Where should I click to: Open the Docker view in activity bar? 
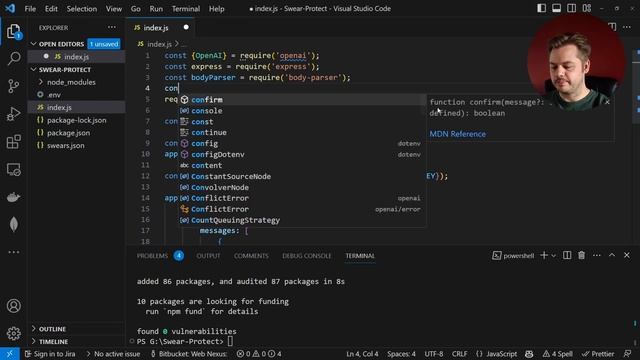pos(13,197)
